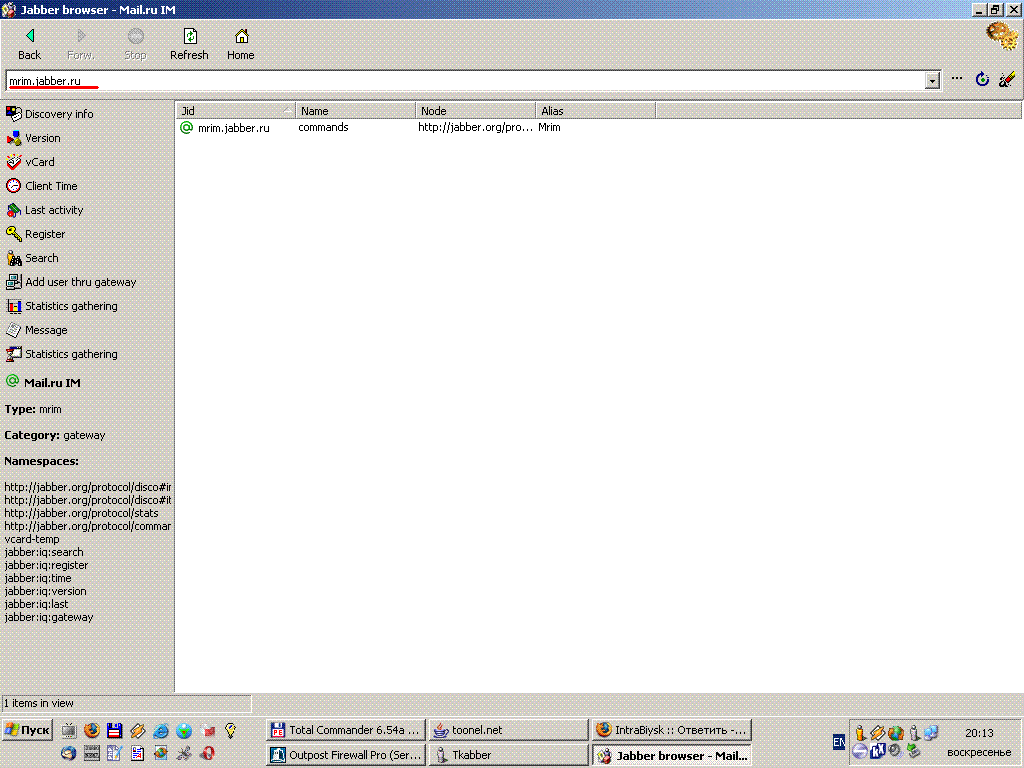The image size is (1024, 768).
Task: Sort list by Name column header
Action: point(355,111)
